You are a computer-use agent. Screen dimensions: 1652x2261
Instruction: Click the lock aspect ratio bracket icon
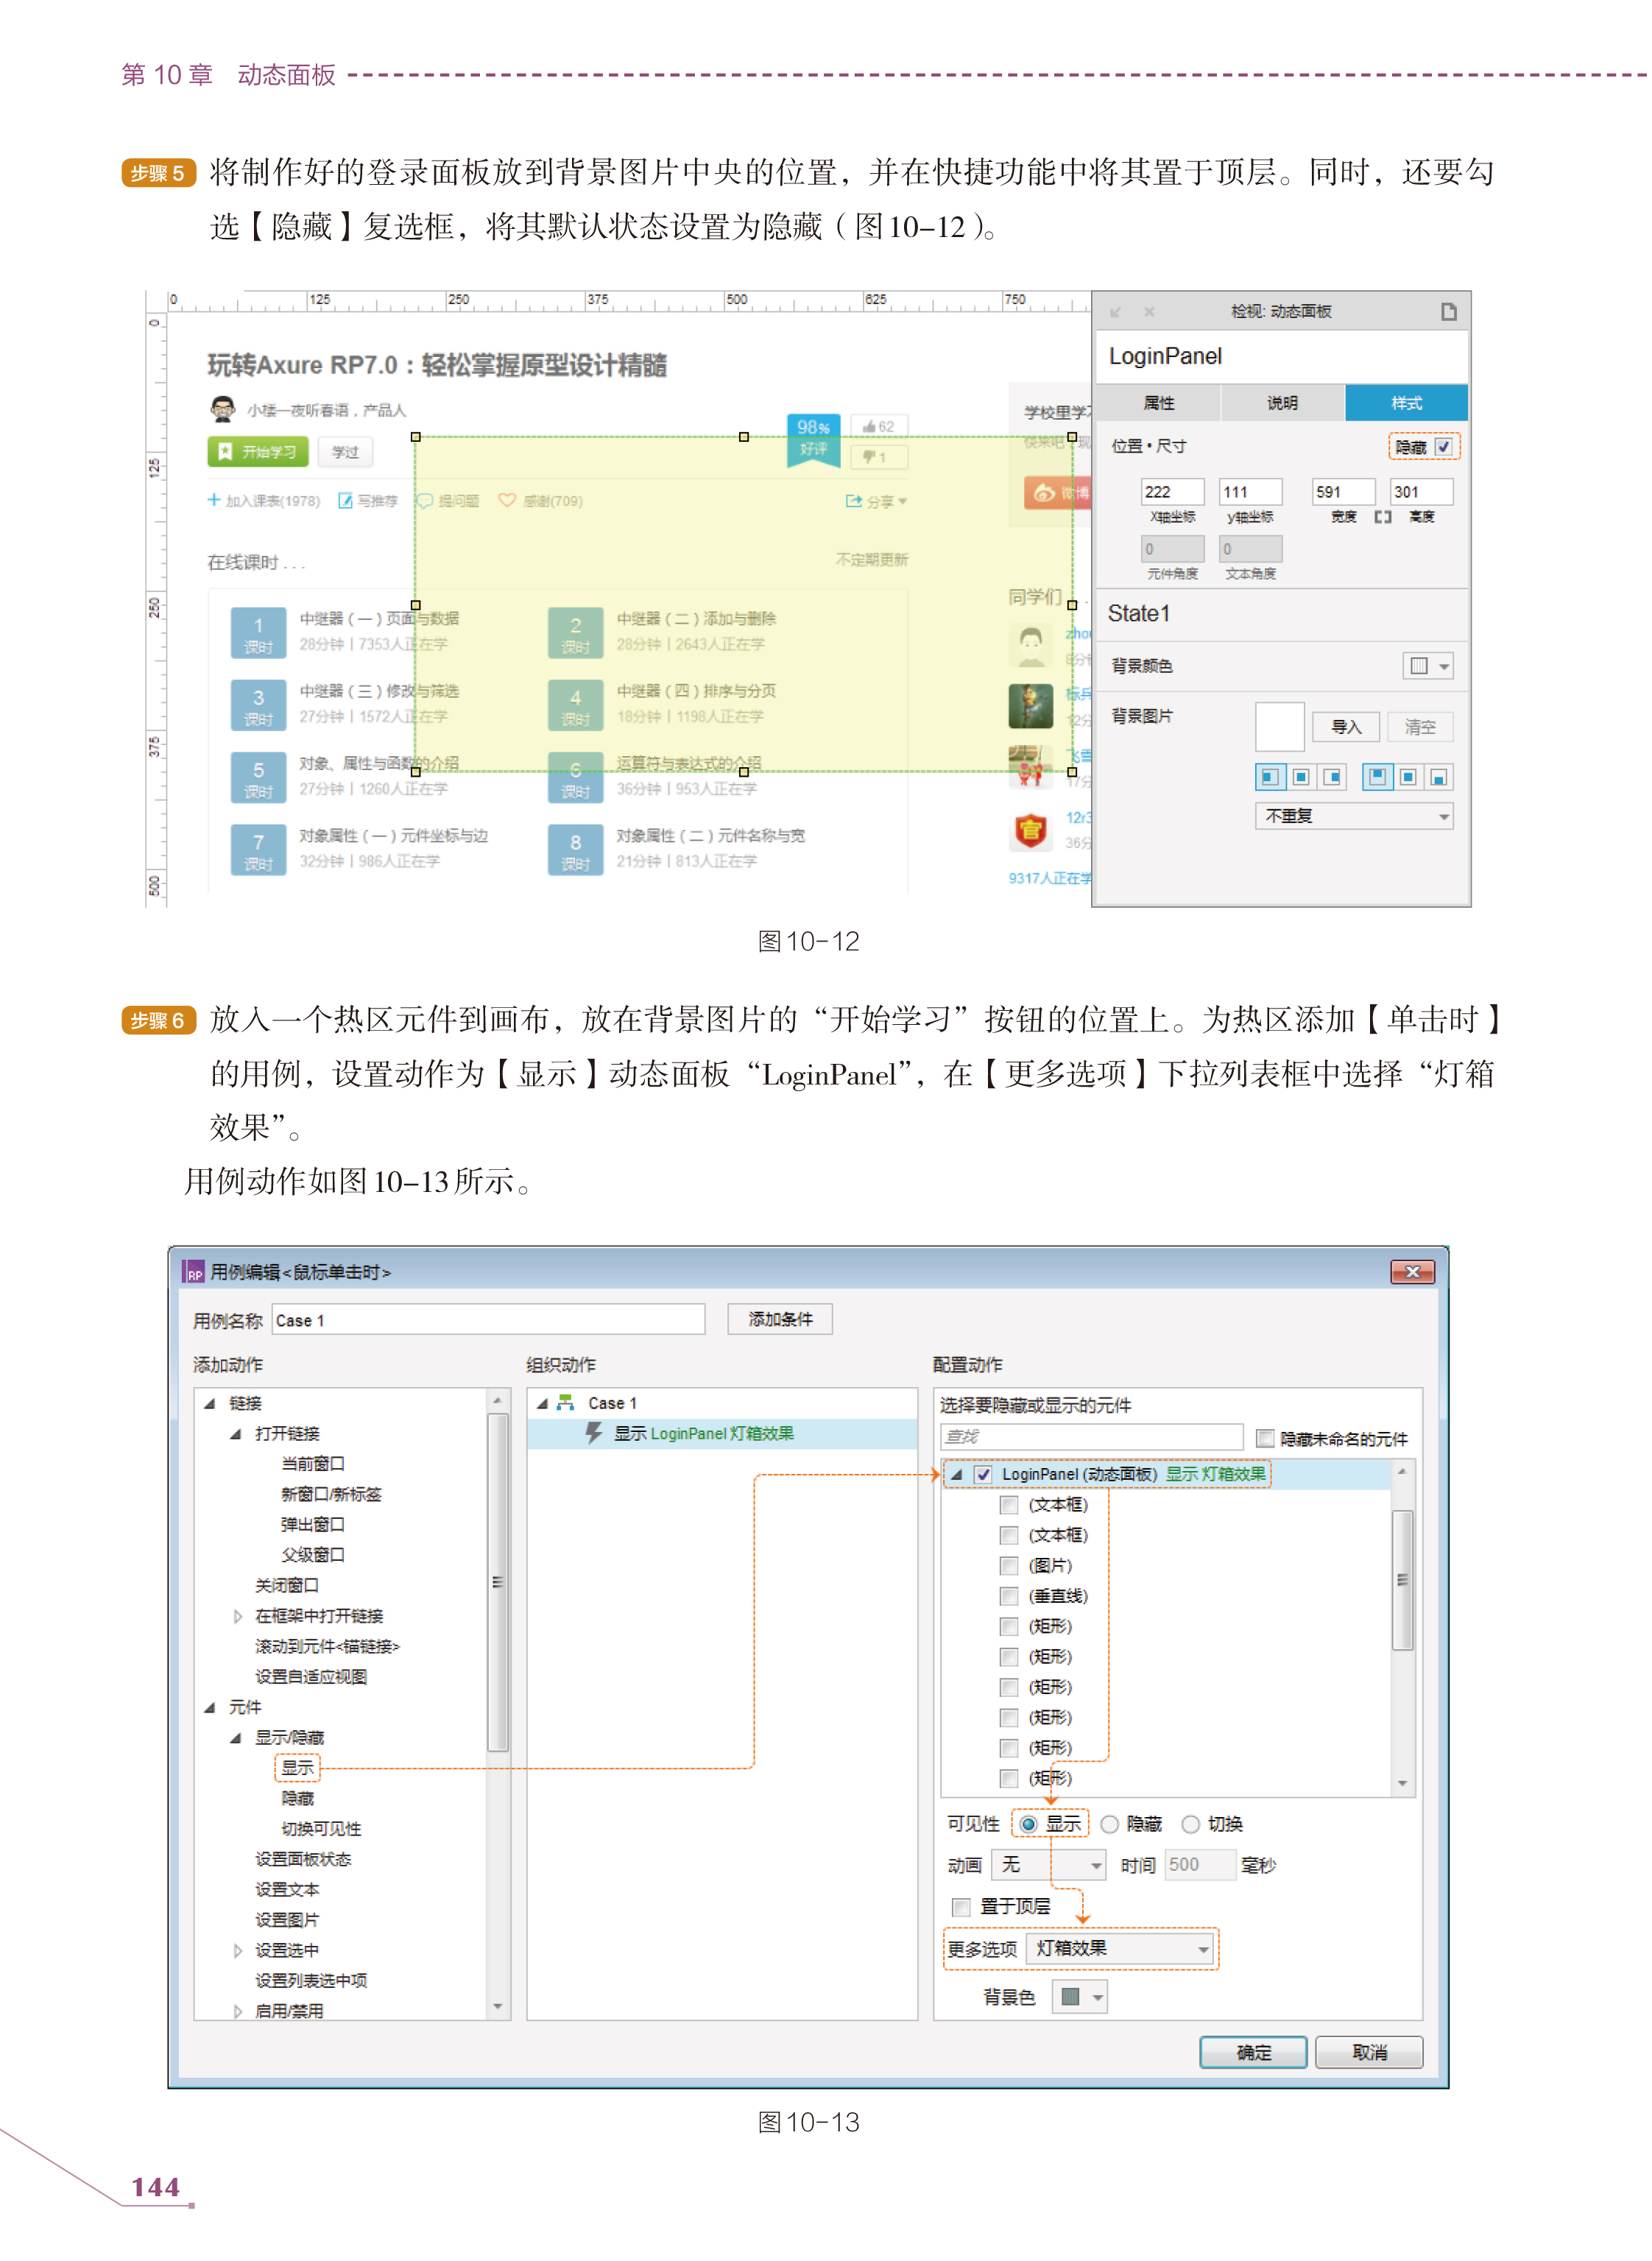pyautogui.click(x=1383, y=518)
